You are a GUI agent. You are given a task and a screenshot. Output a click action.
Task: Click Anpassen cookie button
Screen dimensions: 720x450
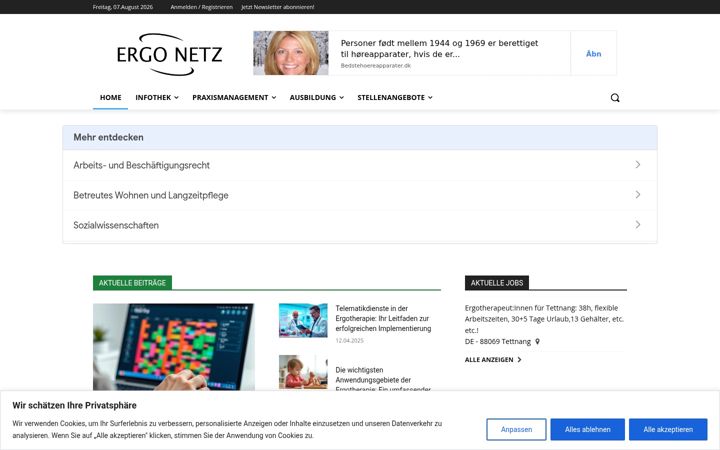click(516, 429)
